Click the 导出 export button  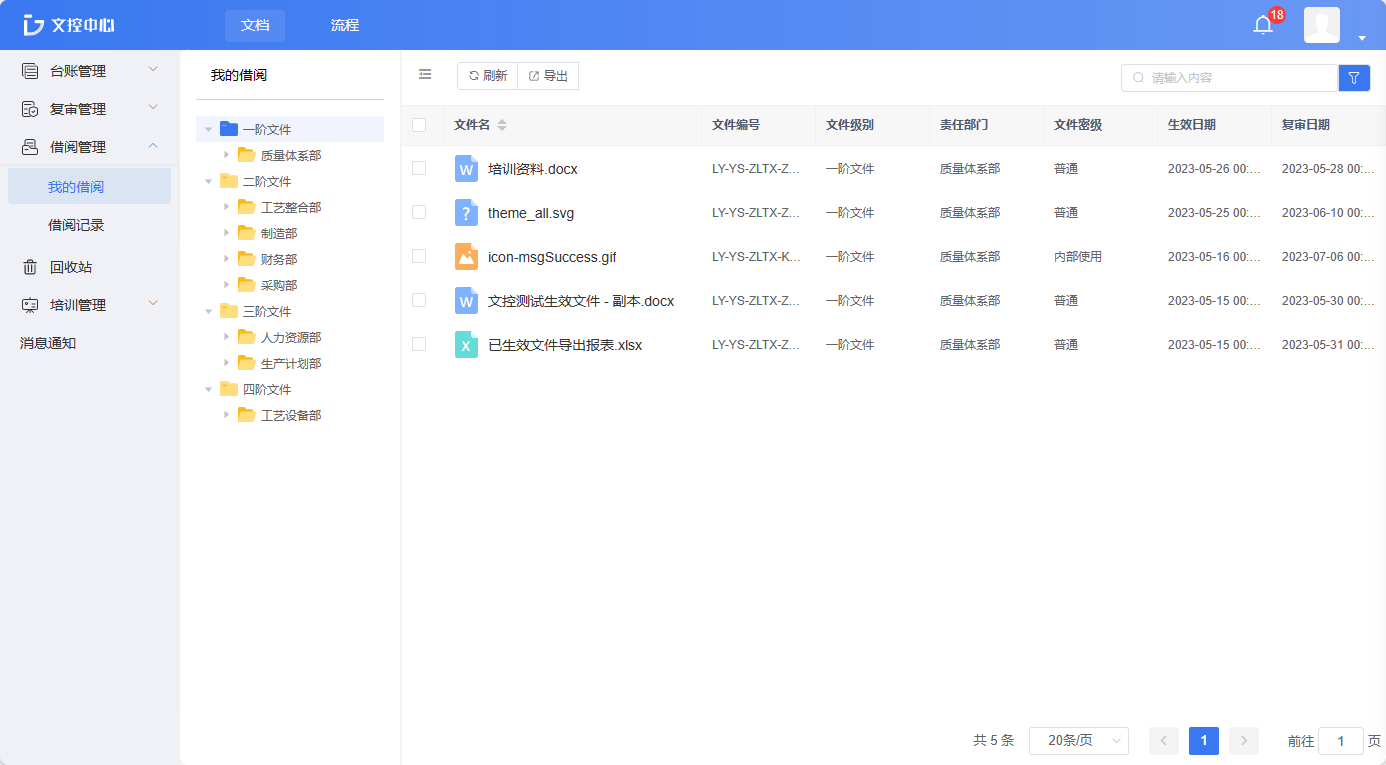(x=547, y=74)
